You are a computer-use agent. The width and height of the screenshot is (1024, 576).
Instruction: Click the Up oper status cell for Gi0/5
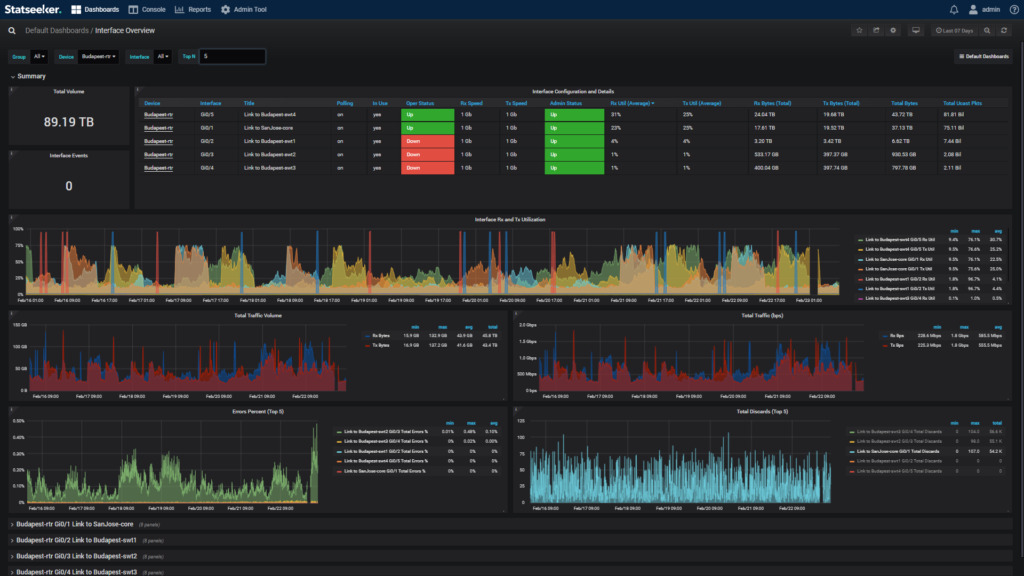click(x=428, y=115)
